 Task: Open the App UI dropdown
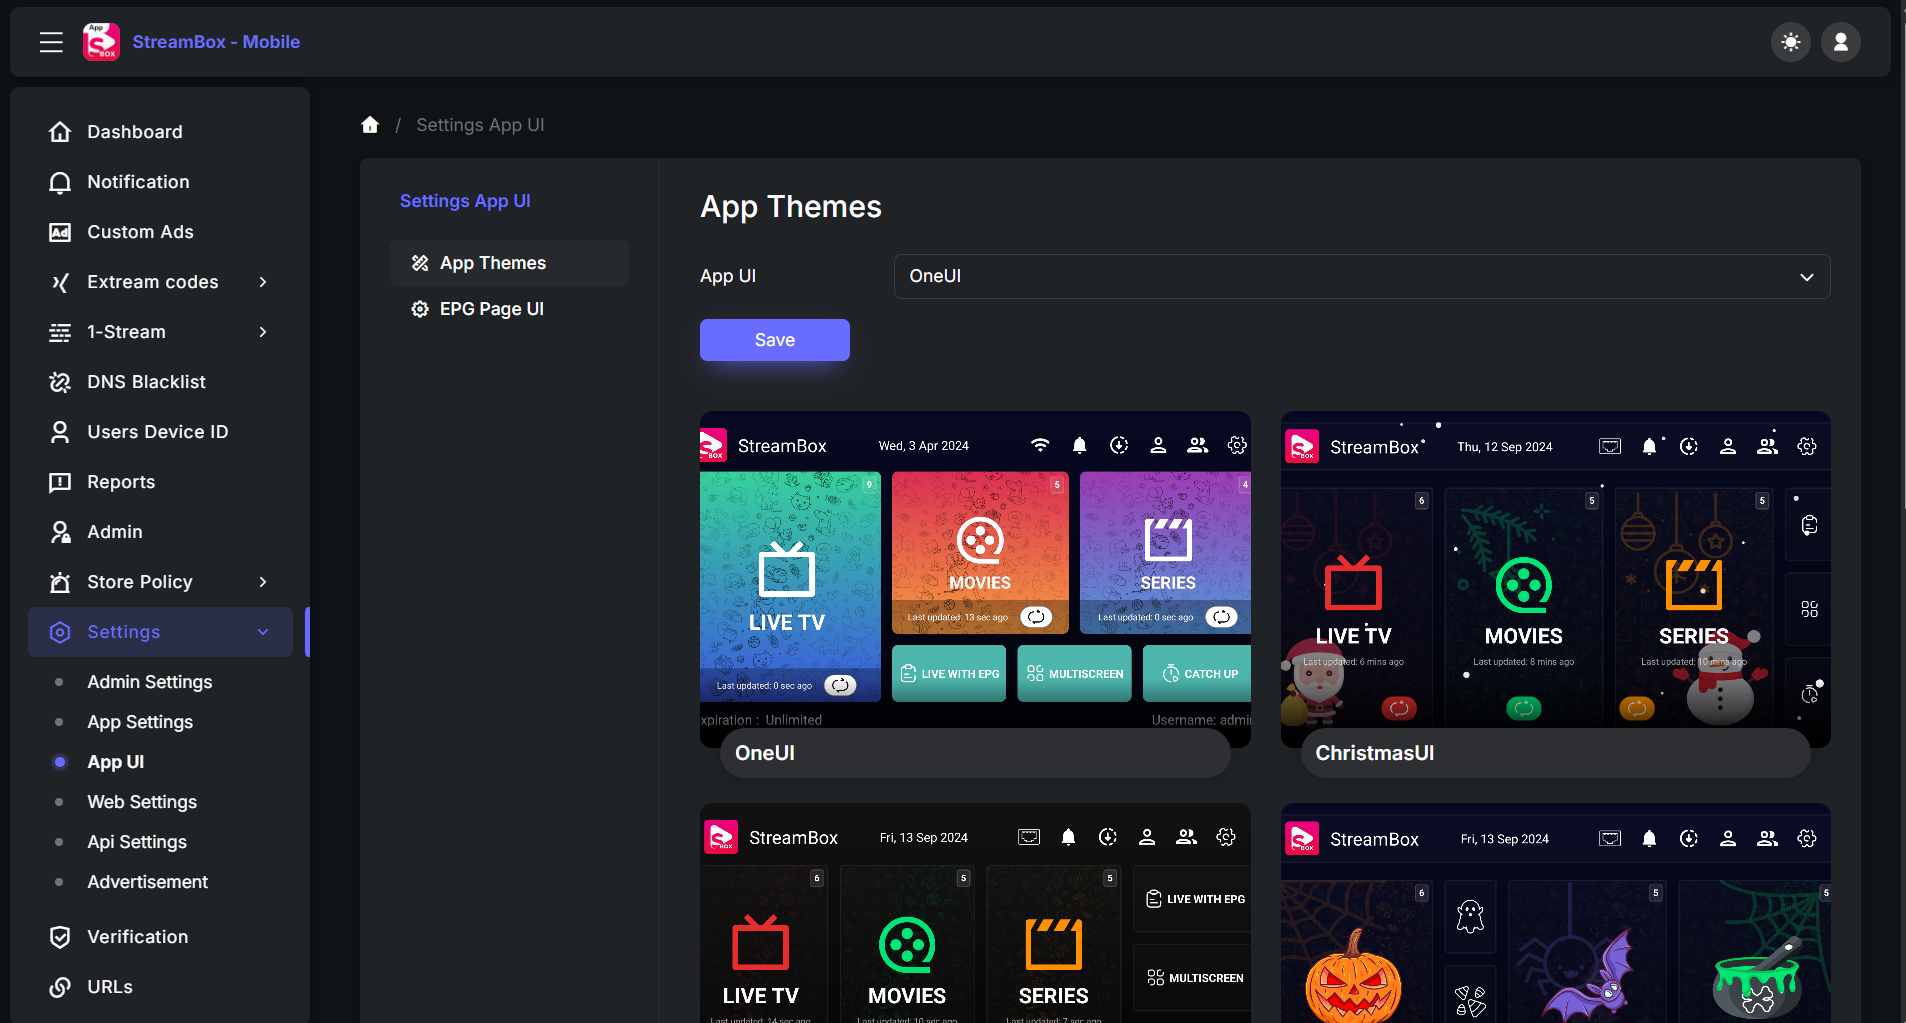click(x=1361, y=276)
